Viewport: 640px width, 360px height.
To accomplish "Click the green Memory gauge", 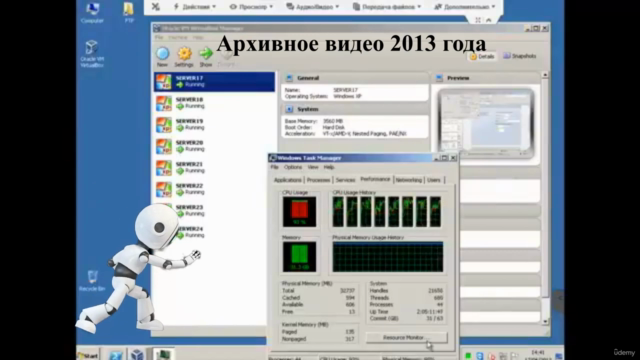I will (x=299, y=257).
